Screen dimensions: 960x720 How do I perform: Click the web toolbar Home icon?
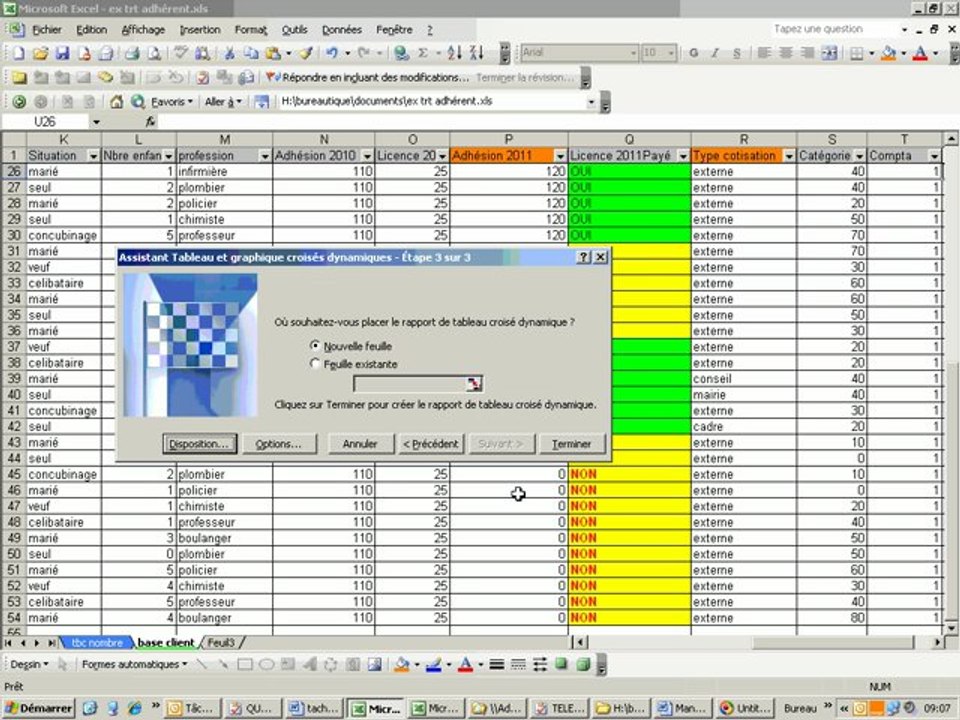[116, 102]
